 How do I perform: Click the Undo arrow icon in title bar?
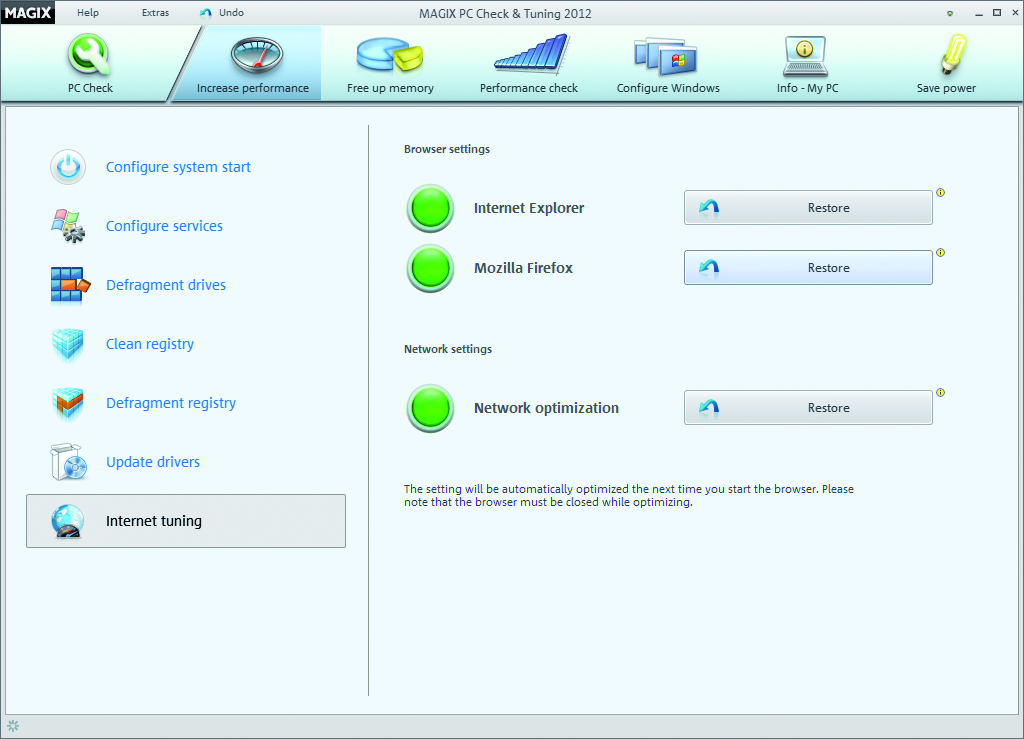(206, 13)
